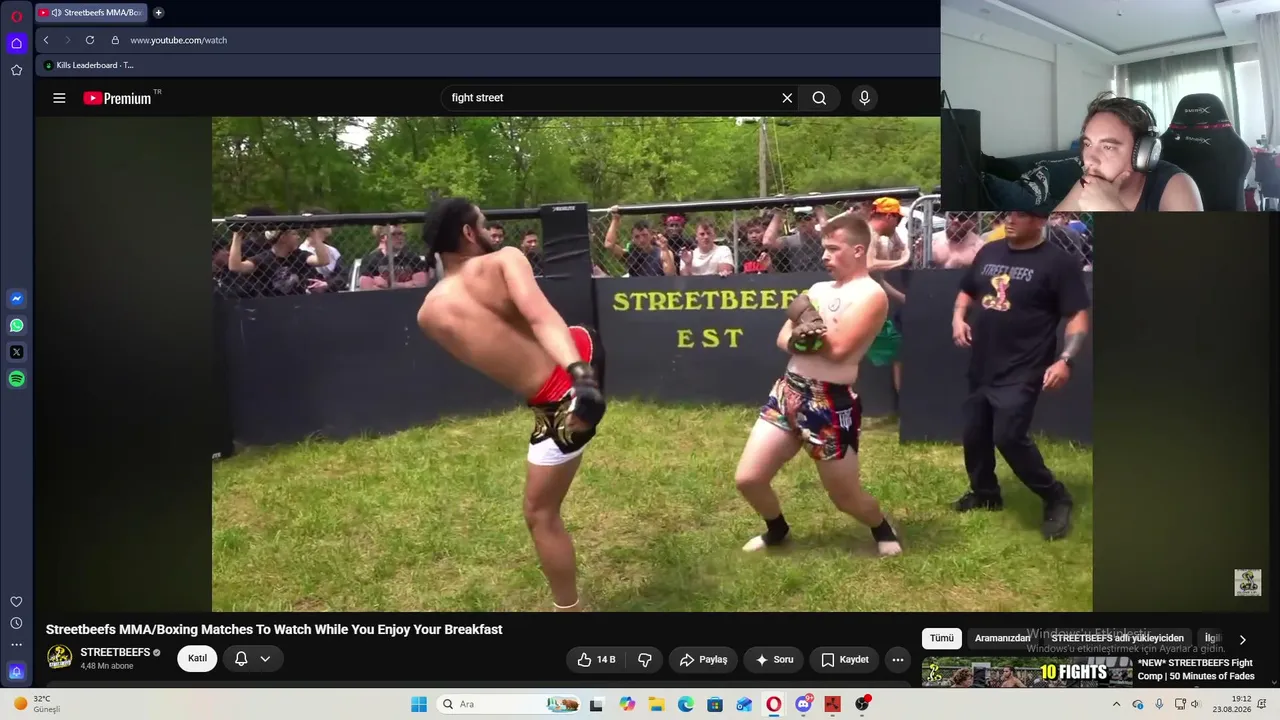Open more actions three-dots under video
Image resolution: width=1280 pixels, height=720 pixels.
click(x=898, y=660)
